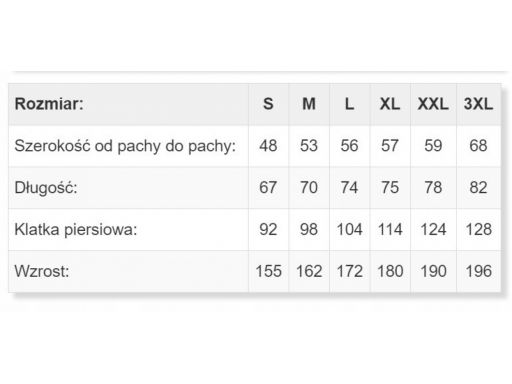Click height value 180 for size XL
Image resolution: width=512 pixels, height=384 pixels.
point(390,271)
